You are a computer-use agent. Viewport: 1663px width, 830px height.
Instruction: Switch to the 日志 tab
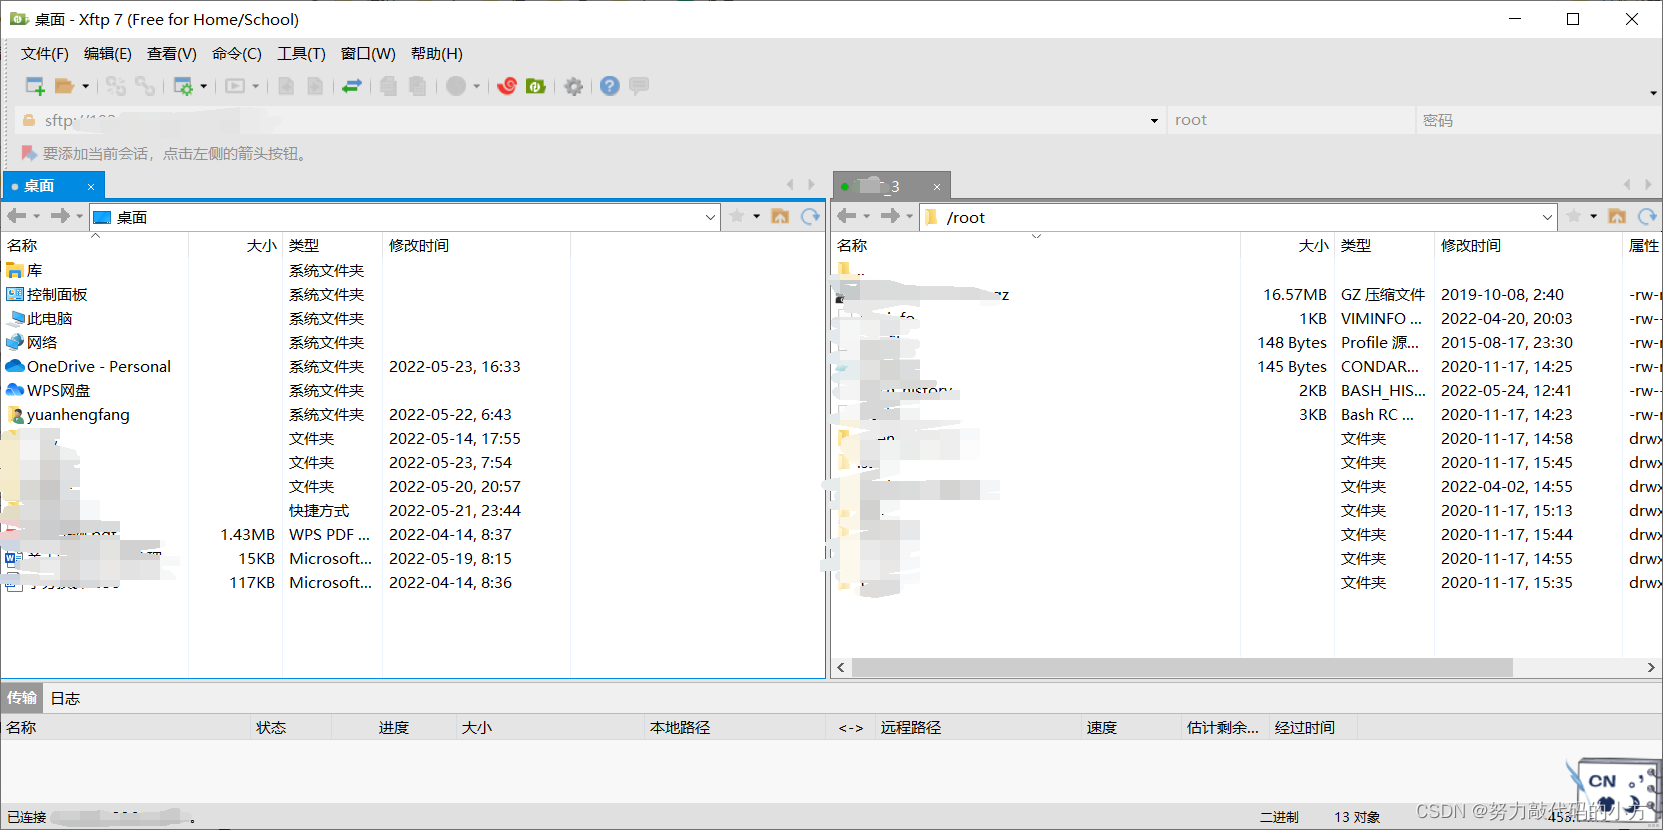tap(65, 698)
